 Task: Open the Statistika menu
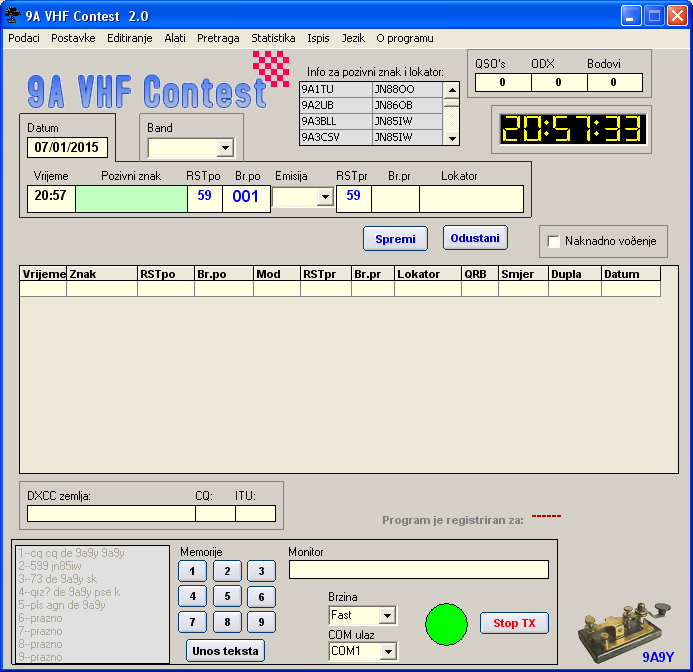pyautogui.click(x=273, y=38)
